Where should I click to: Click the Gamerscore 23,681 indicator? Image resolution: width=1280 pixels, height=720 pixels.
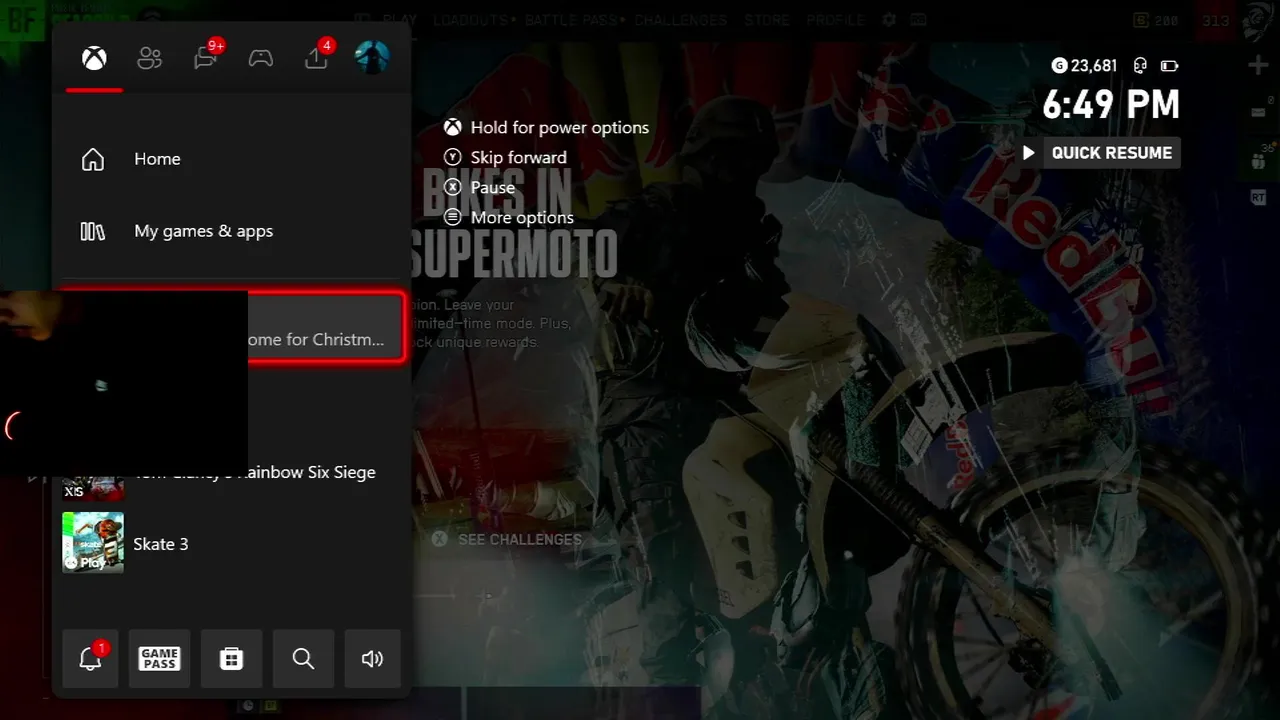pyautogui.click(x=1085, y=66)
